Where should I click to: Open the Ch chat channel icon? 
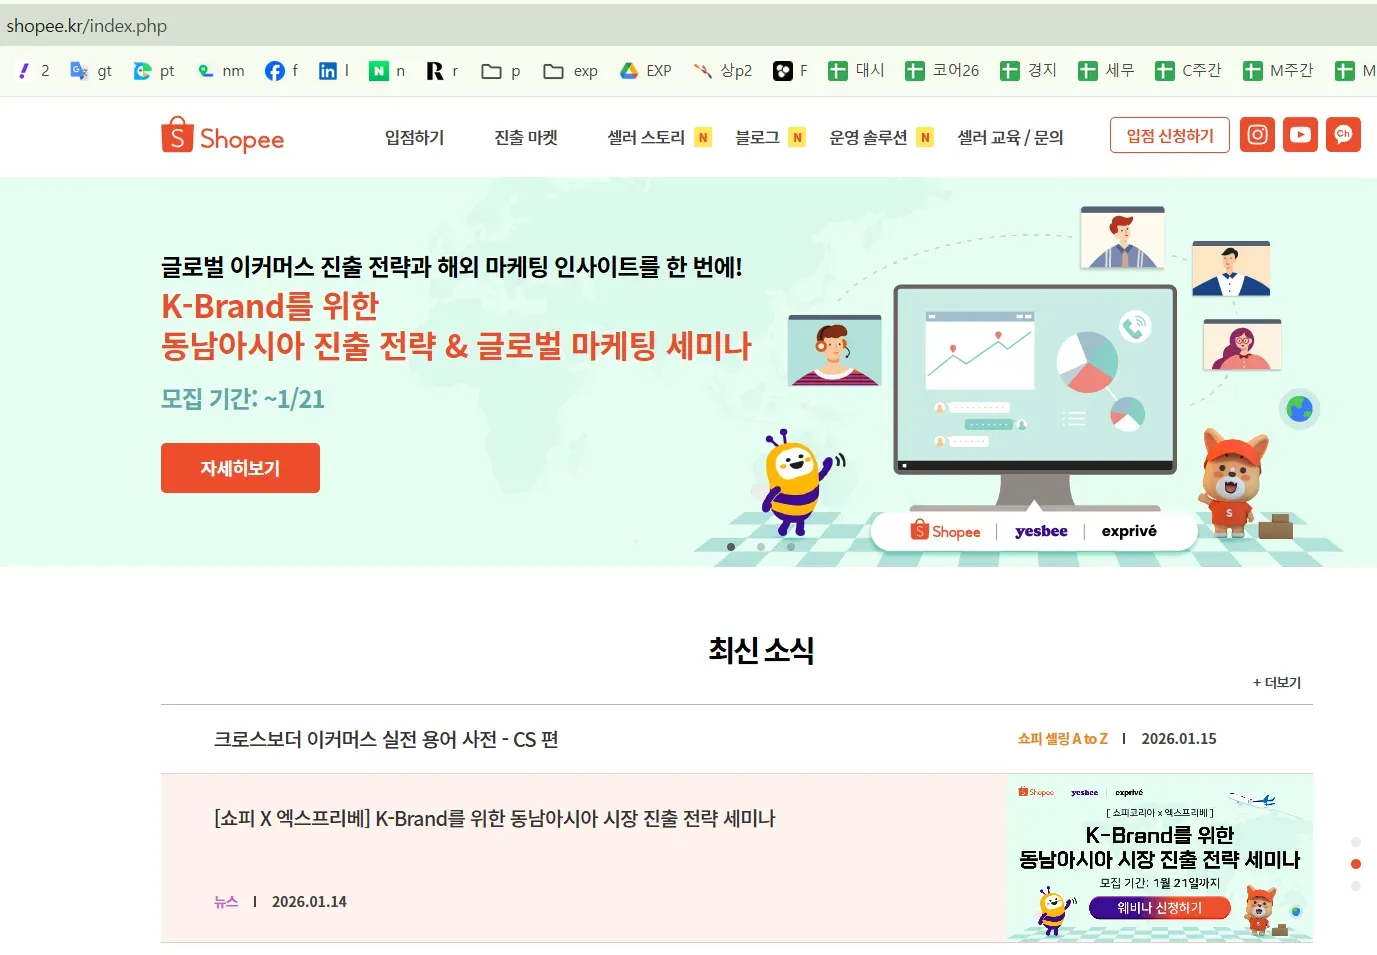coord(1343,134)
